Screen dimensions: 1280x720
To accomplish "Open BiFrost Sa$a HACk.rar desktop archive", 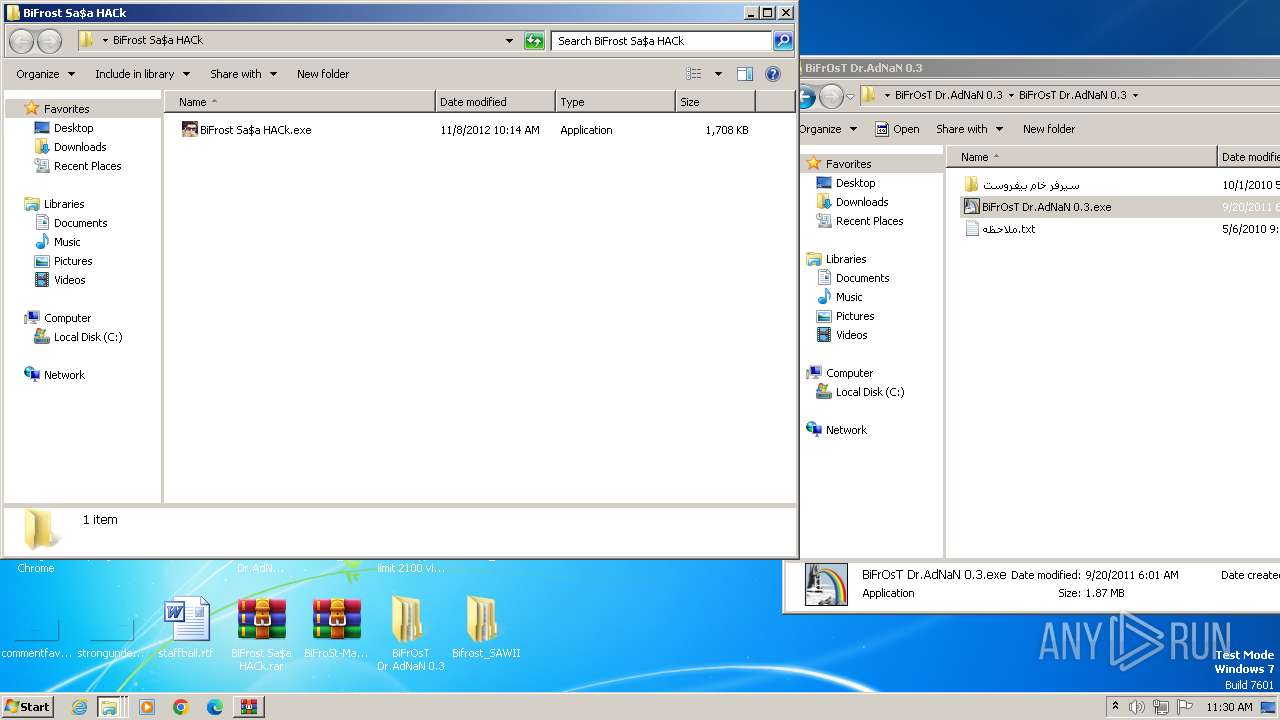I will 261,634.
